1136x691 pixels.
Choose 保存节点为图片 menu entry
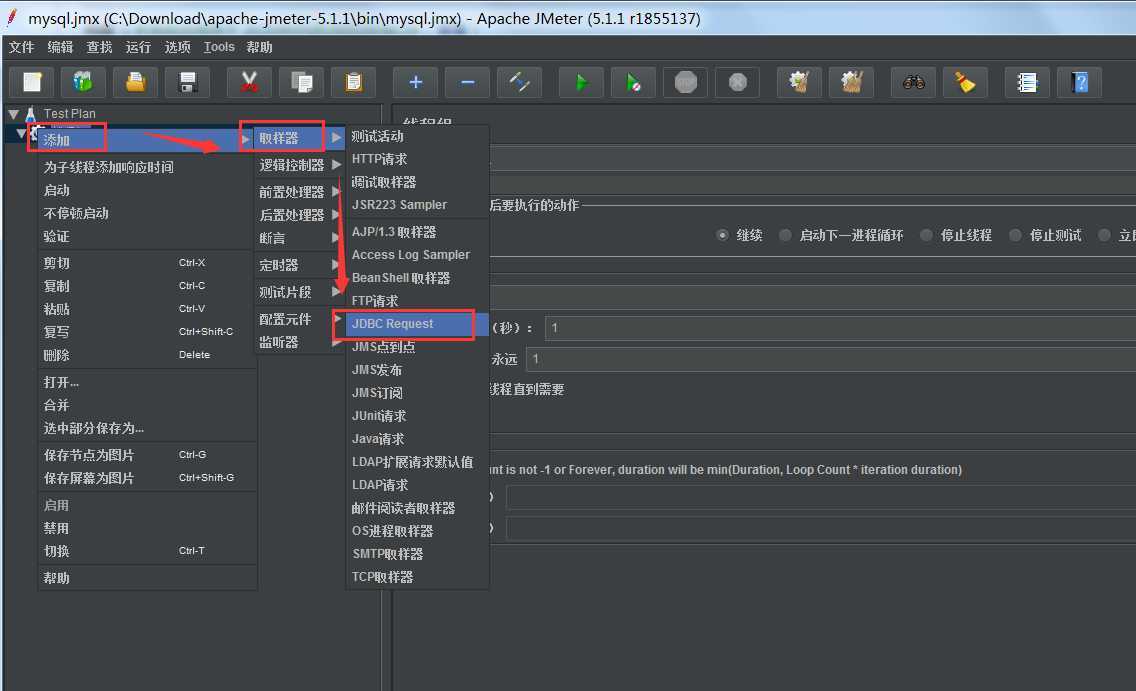146,455
